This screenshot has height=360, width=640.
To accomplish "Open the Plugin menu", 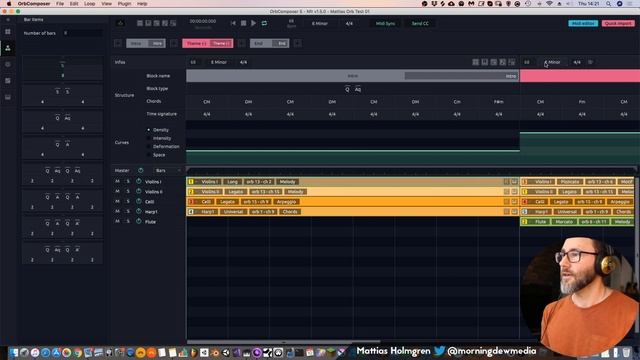I will (124, 4).
